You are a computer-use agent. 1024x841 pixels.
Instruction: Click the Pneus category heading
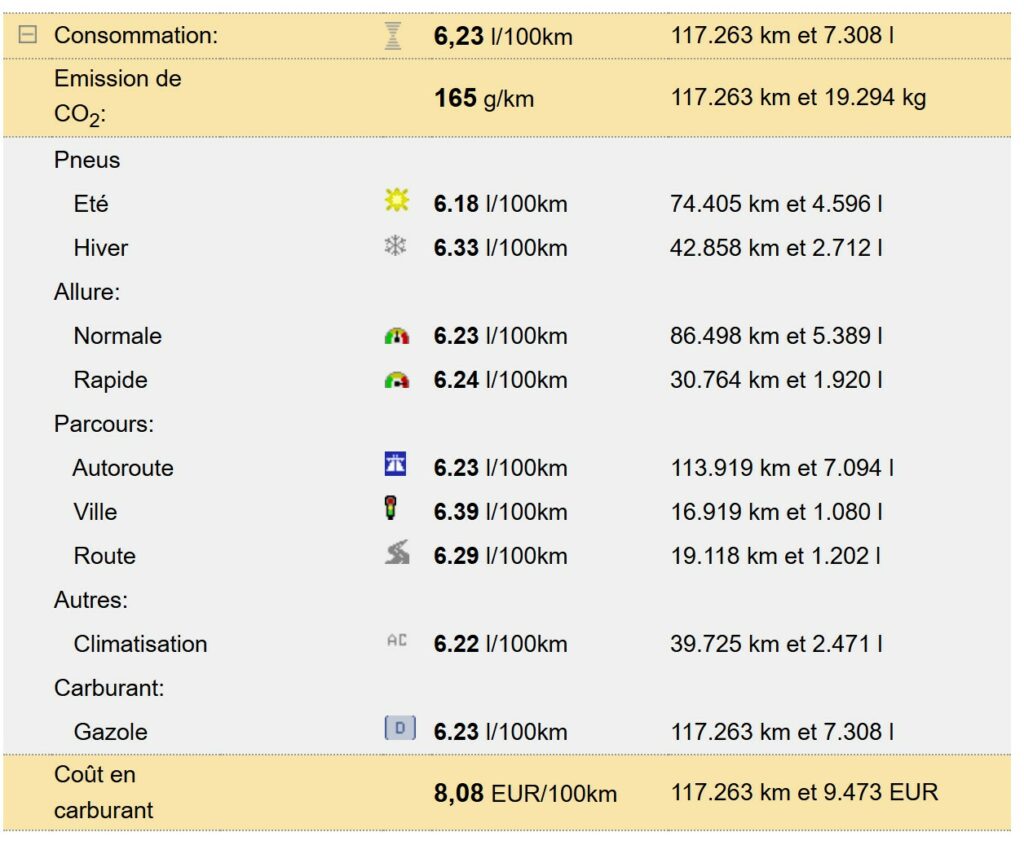point(87,160)
